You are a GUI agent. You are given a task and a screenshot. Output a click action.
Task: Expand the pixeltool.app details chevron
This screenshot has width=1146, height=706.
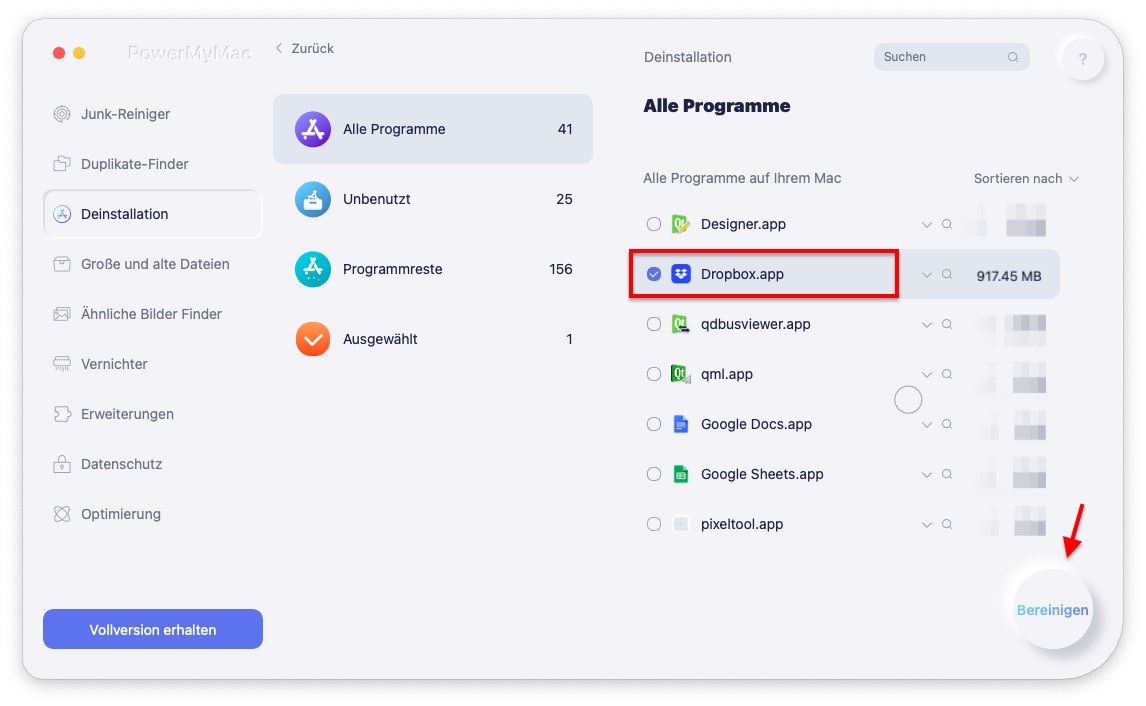[926, 525]
